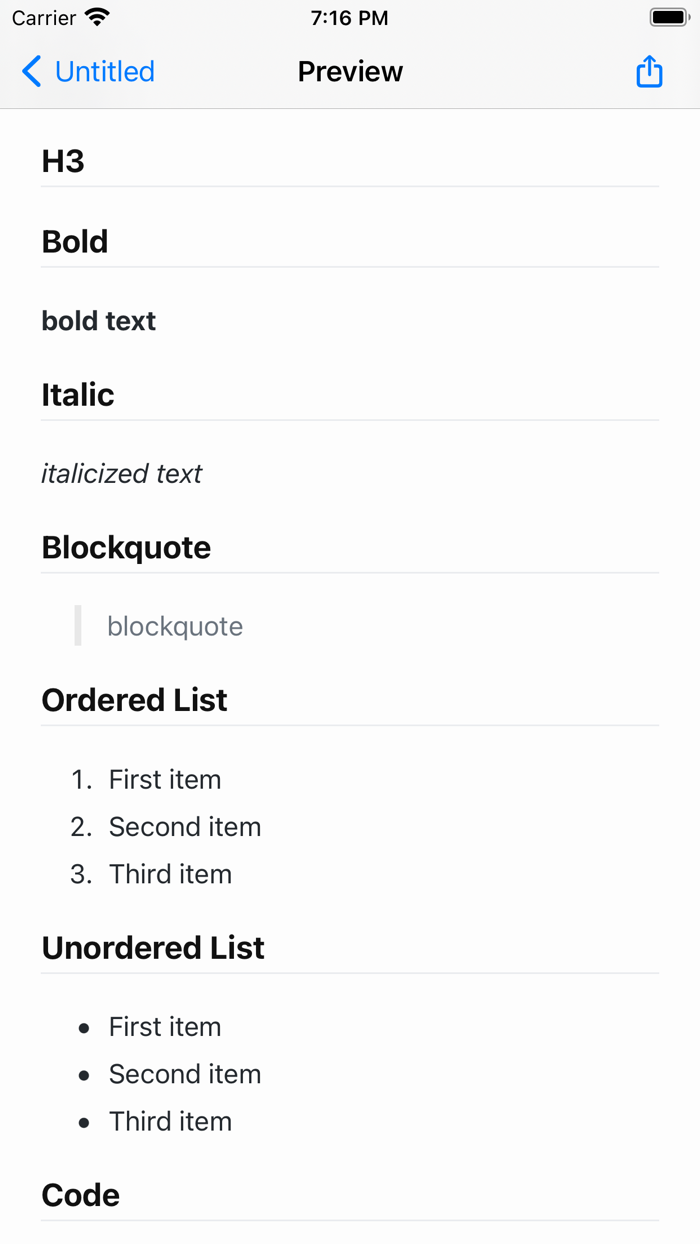Select the italicized text line
The width and height of the screenshot is (700, 1244).
121,473
